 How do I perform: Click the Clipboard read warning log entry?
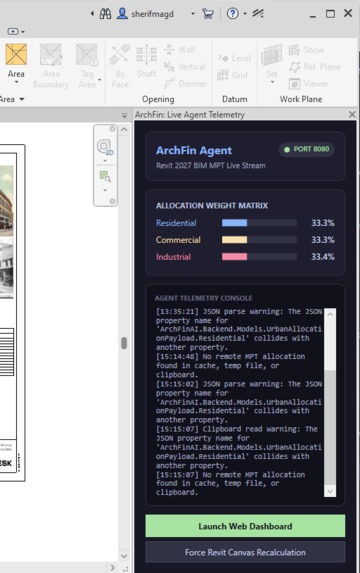[x=239, y=447]
